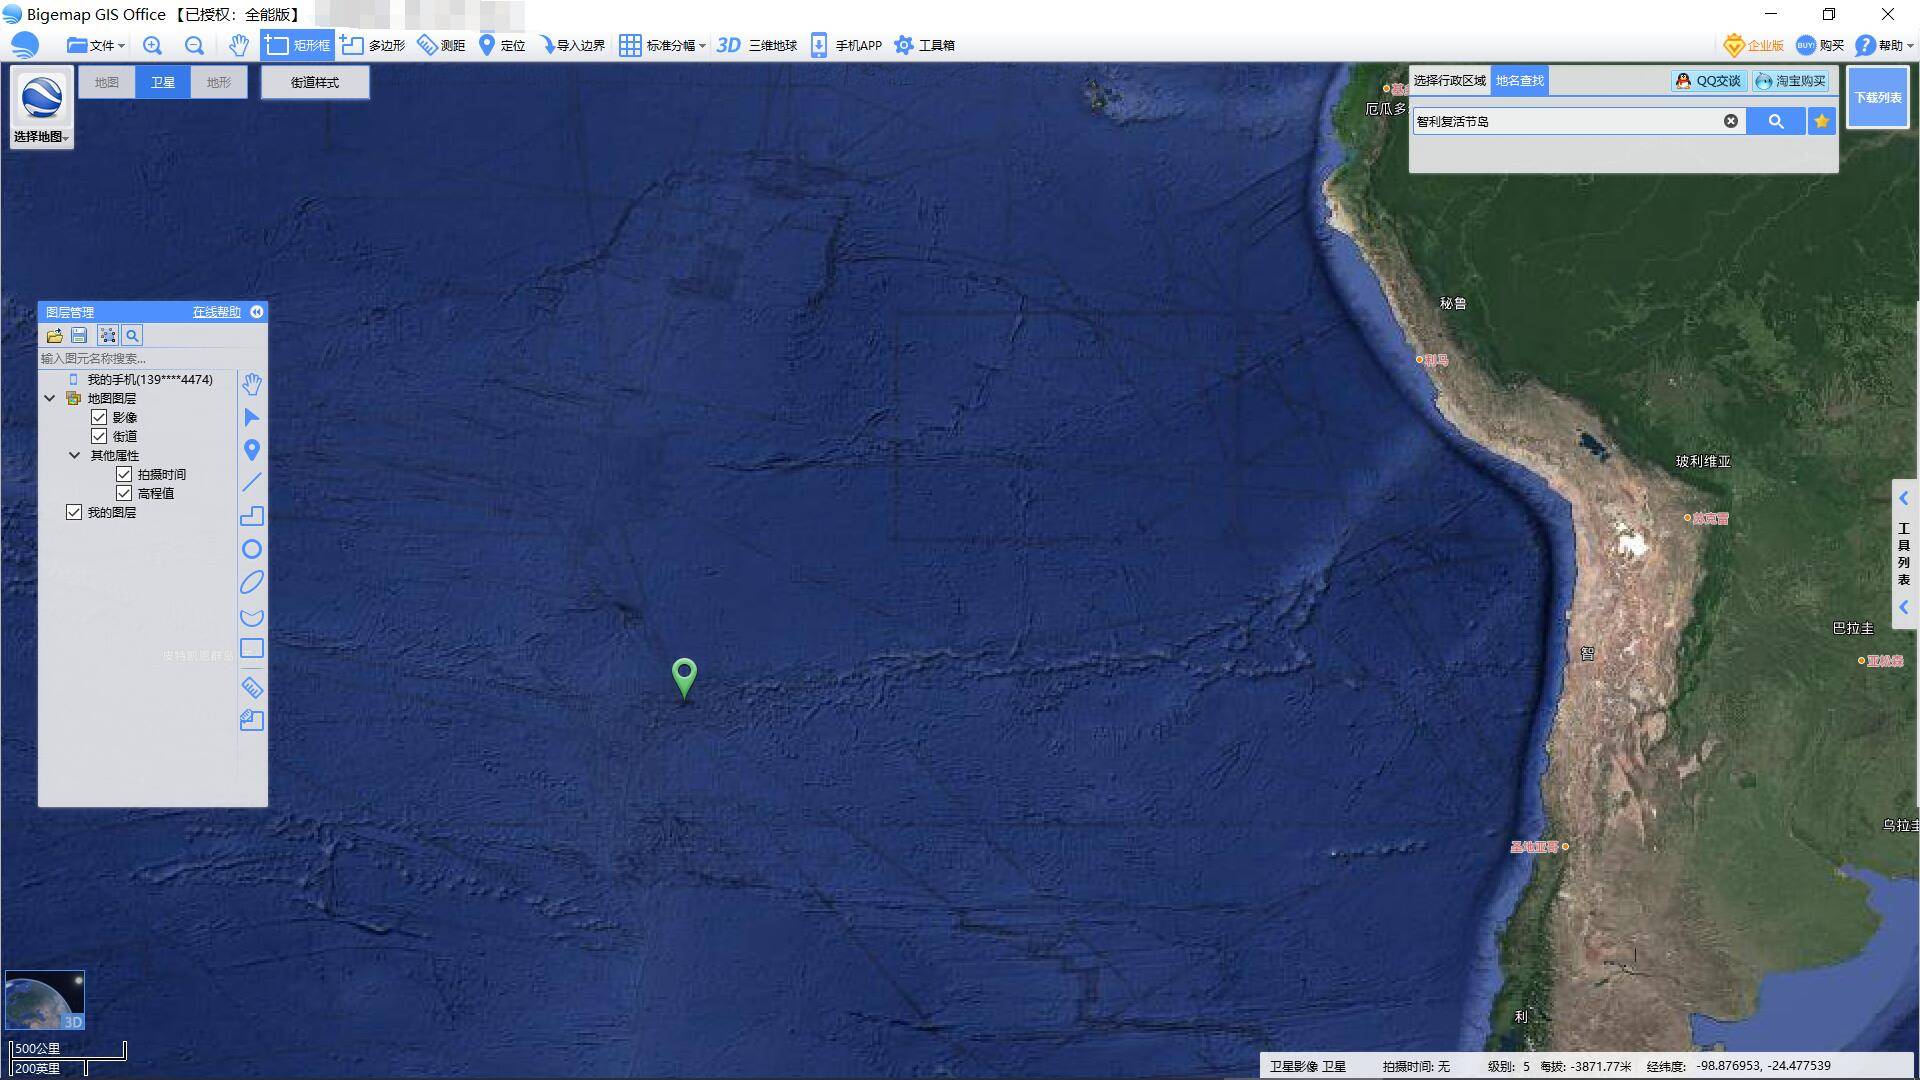Screen dimensions: 1920x1080
Task: Toggle the 街道 layer checkbox
Action: pos(99,436)
